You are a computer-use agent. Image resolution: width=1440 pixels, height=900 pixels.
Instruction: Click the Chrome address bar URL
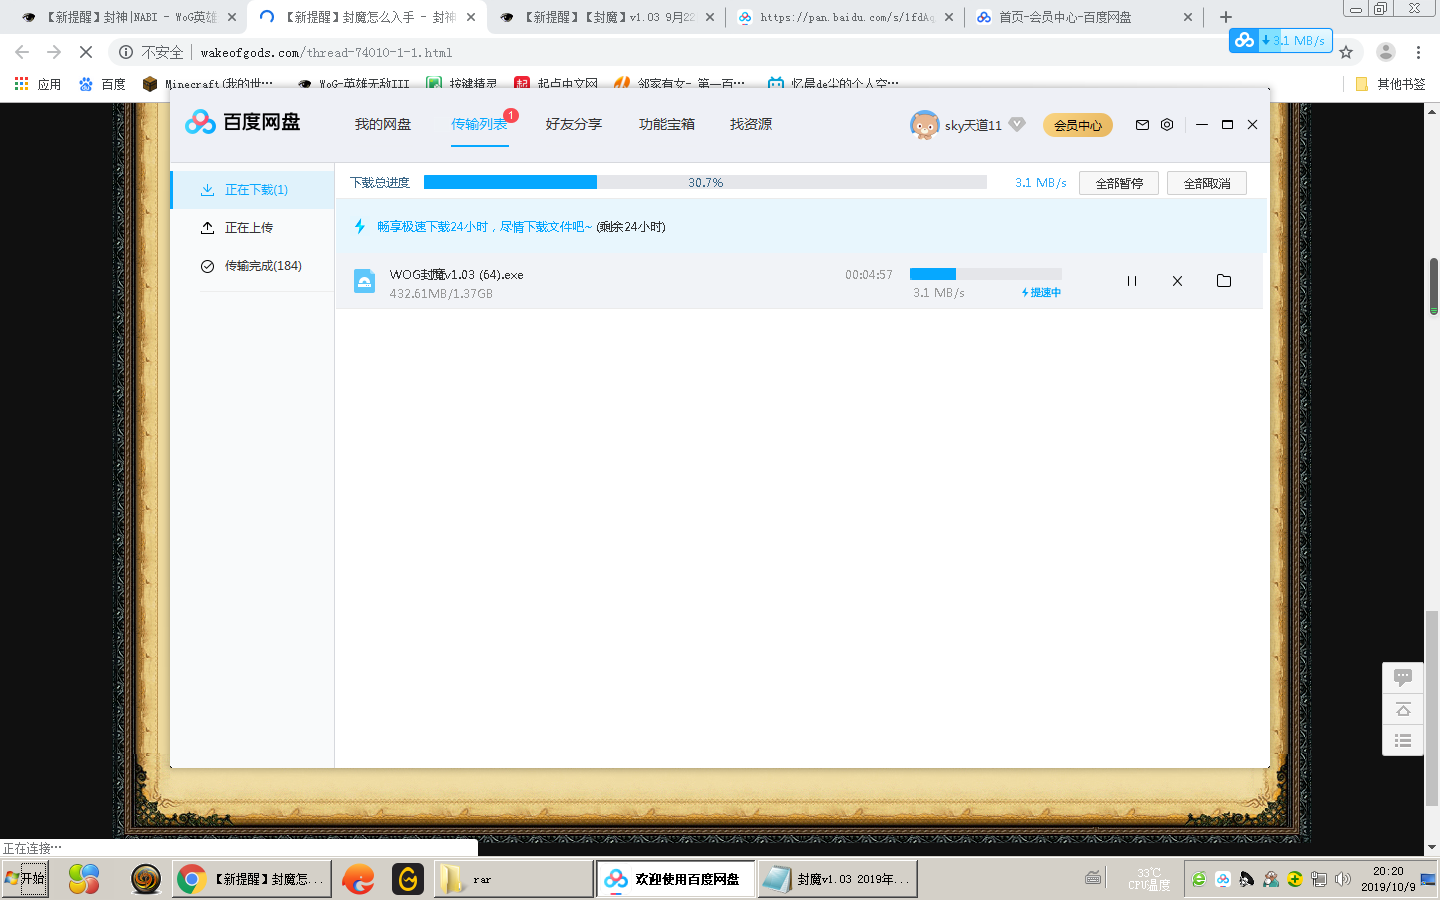point(326,53)
